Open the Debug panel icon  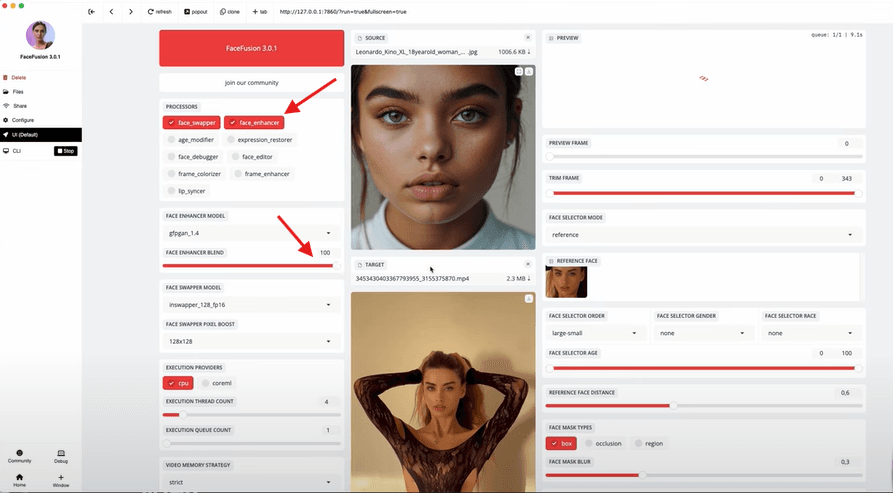coord(61,455)
